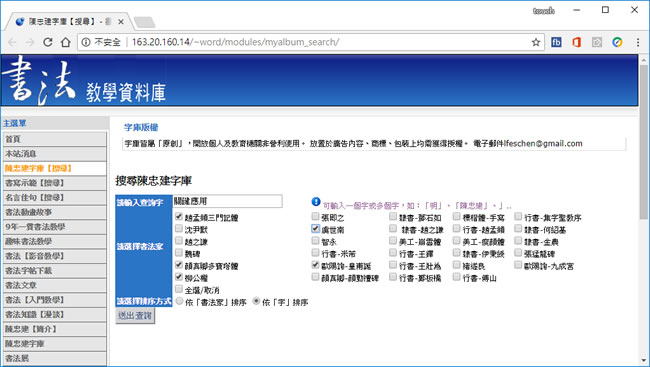
Task: Check the 行書-集字聖教序 checkbox
Action: click(518, 216)
